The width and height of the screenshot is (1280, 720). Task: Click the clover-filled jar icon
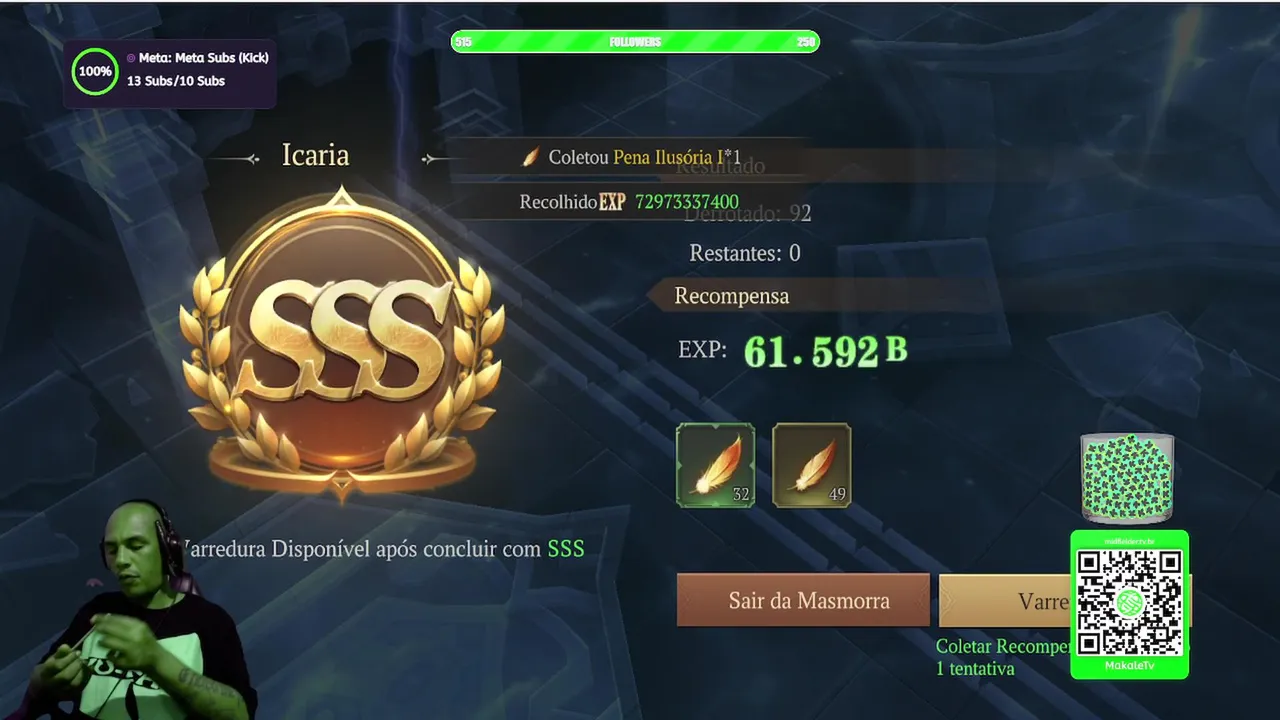(x=1127, y=478)
